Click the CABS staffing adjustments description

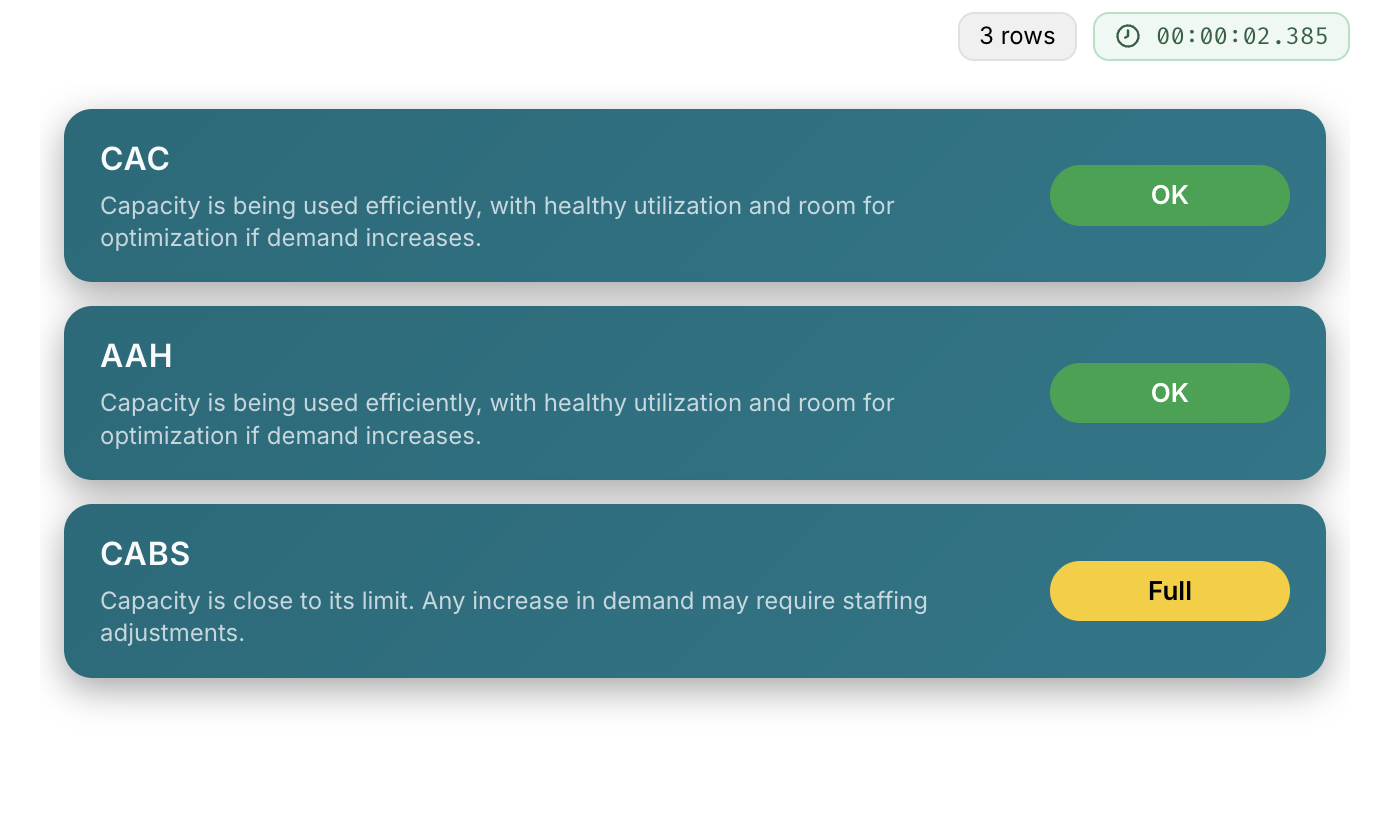514,616
